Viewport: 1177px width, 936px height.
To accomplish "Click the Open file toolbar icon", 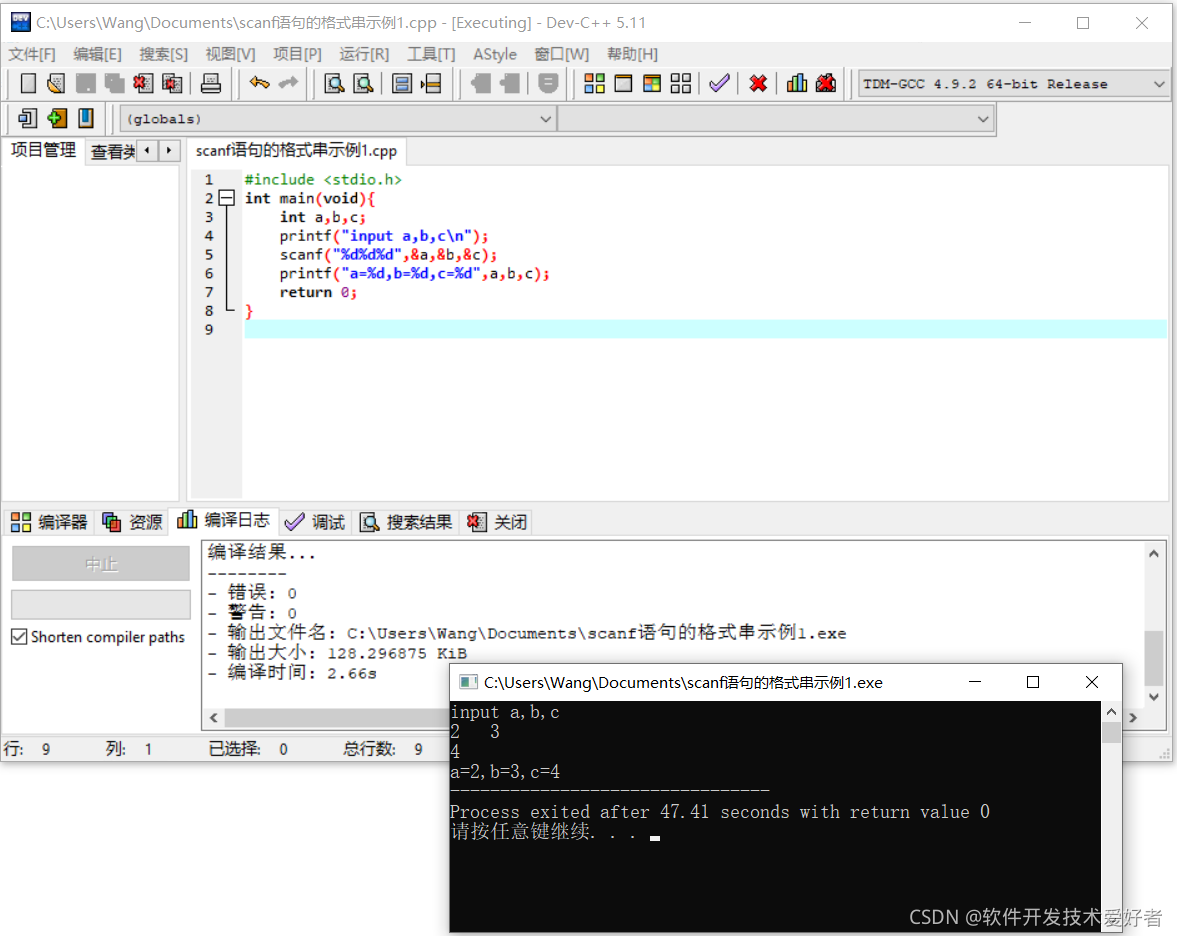I will tap(56, 83).
